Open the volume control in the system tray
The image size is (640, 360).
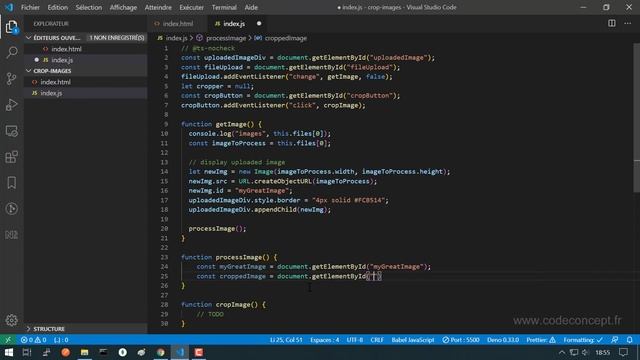[586, 352]
